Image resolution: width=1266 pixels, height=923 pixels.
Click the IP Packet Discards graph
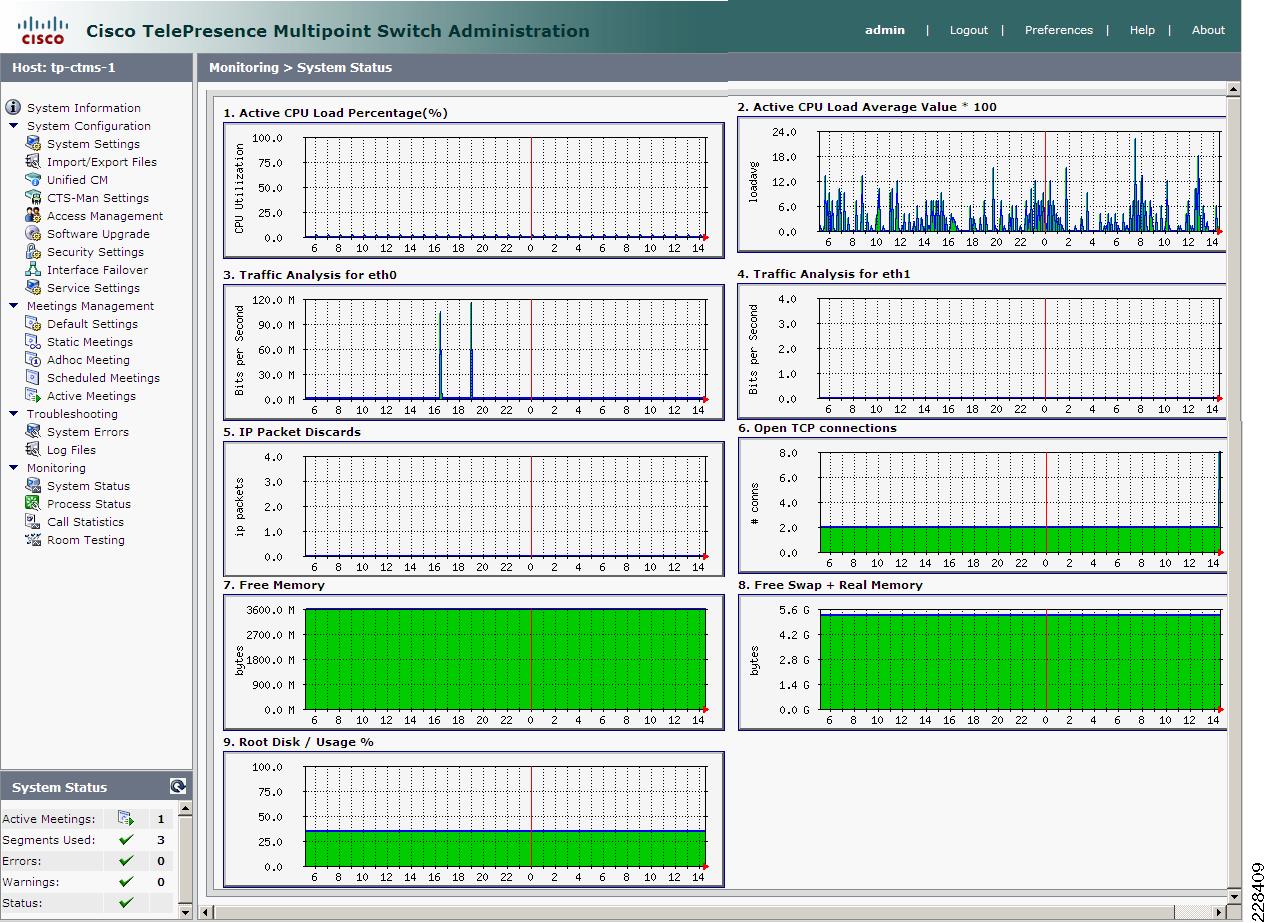click(474, 509)
